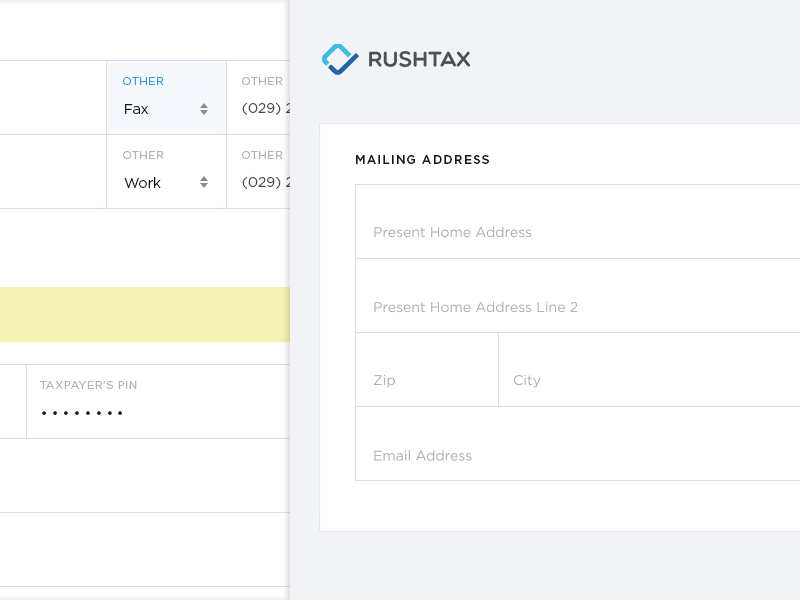Click the RushTax logo icon

coord(340,59)
